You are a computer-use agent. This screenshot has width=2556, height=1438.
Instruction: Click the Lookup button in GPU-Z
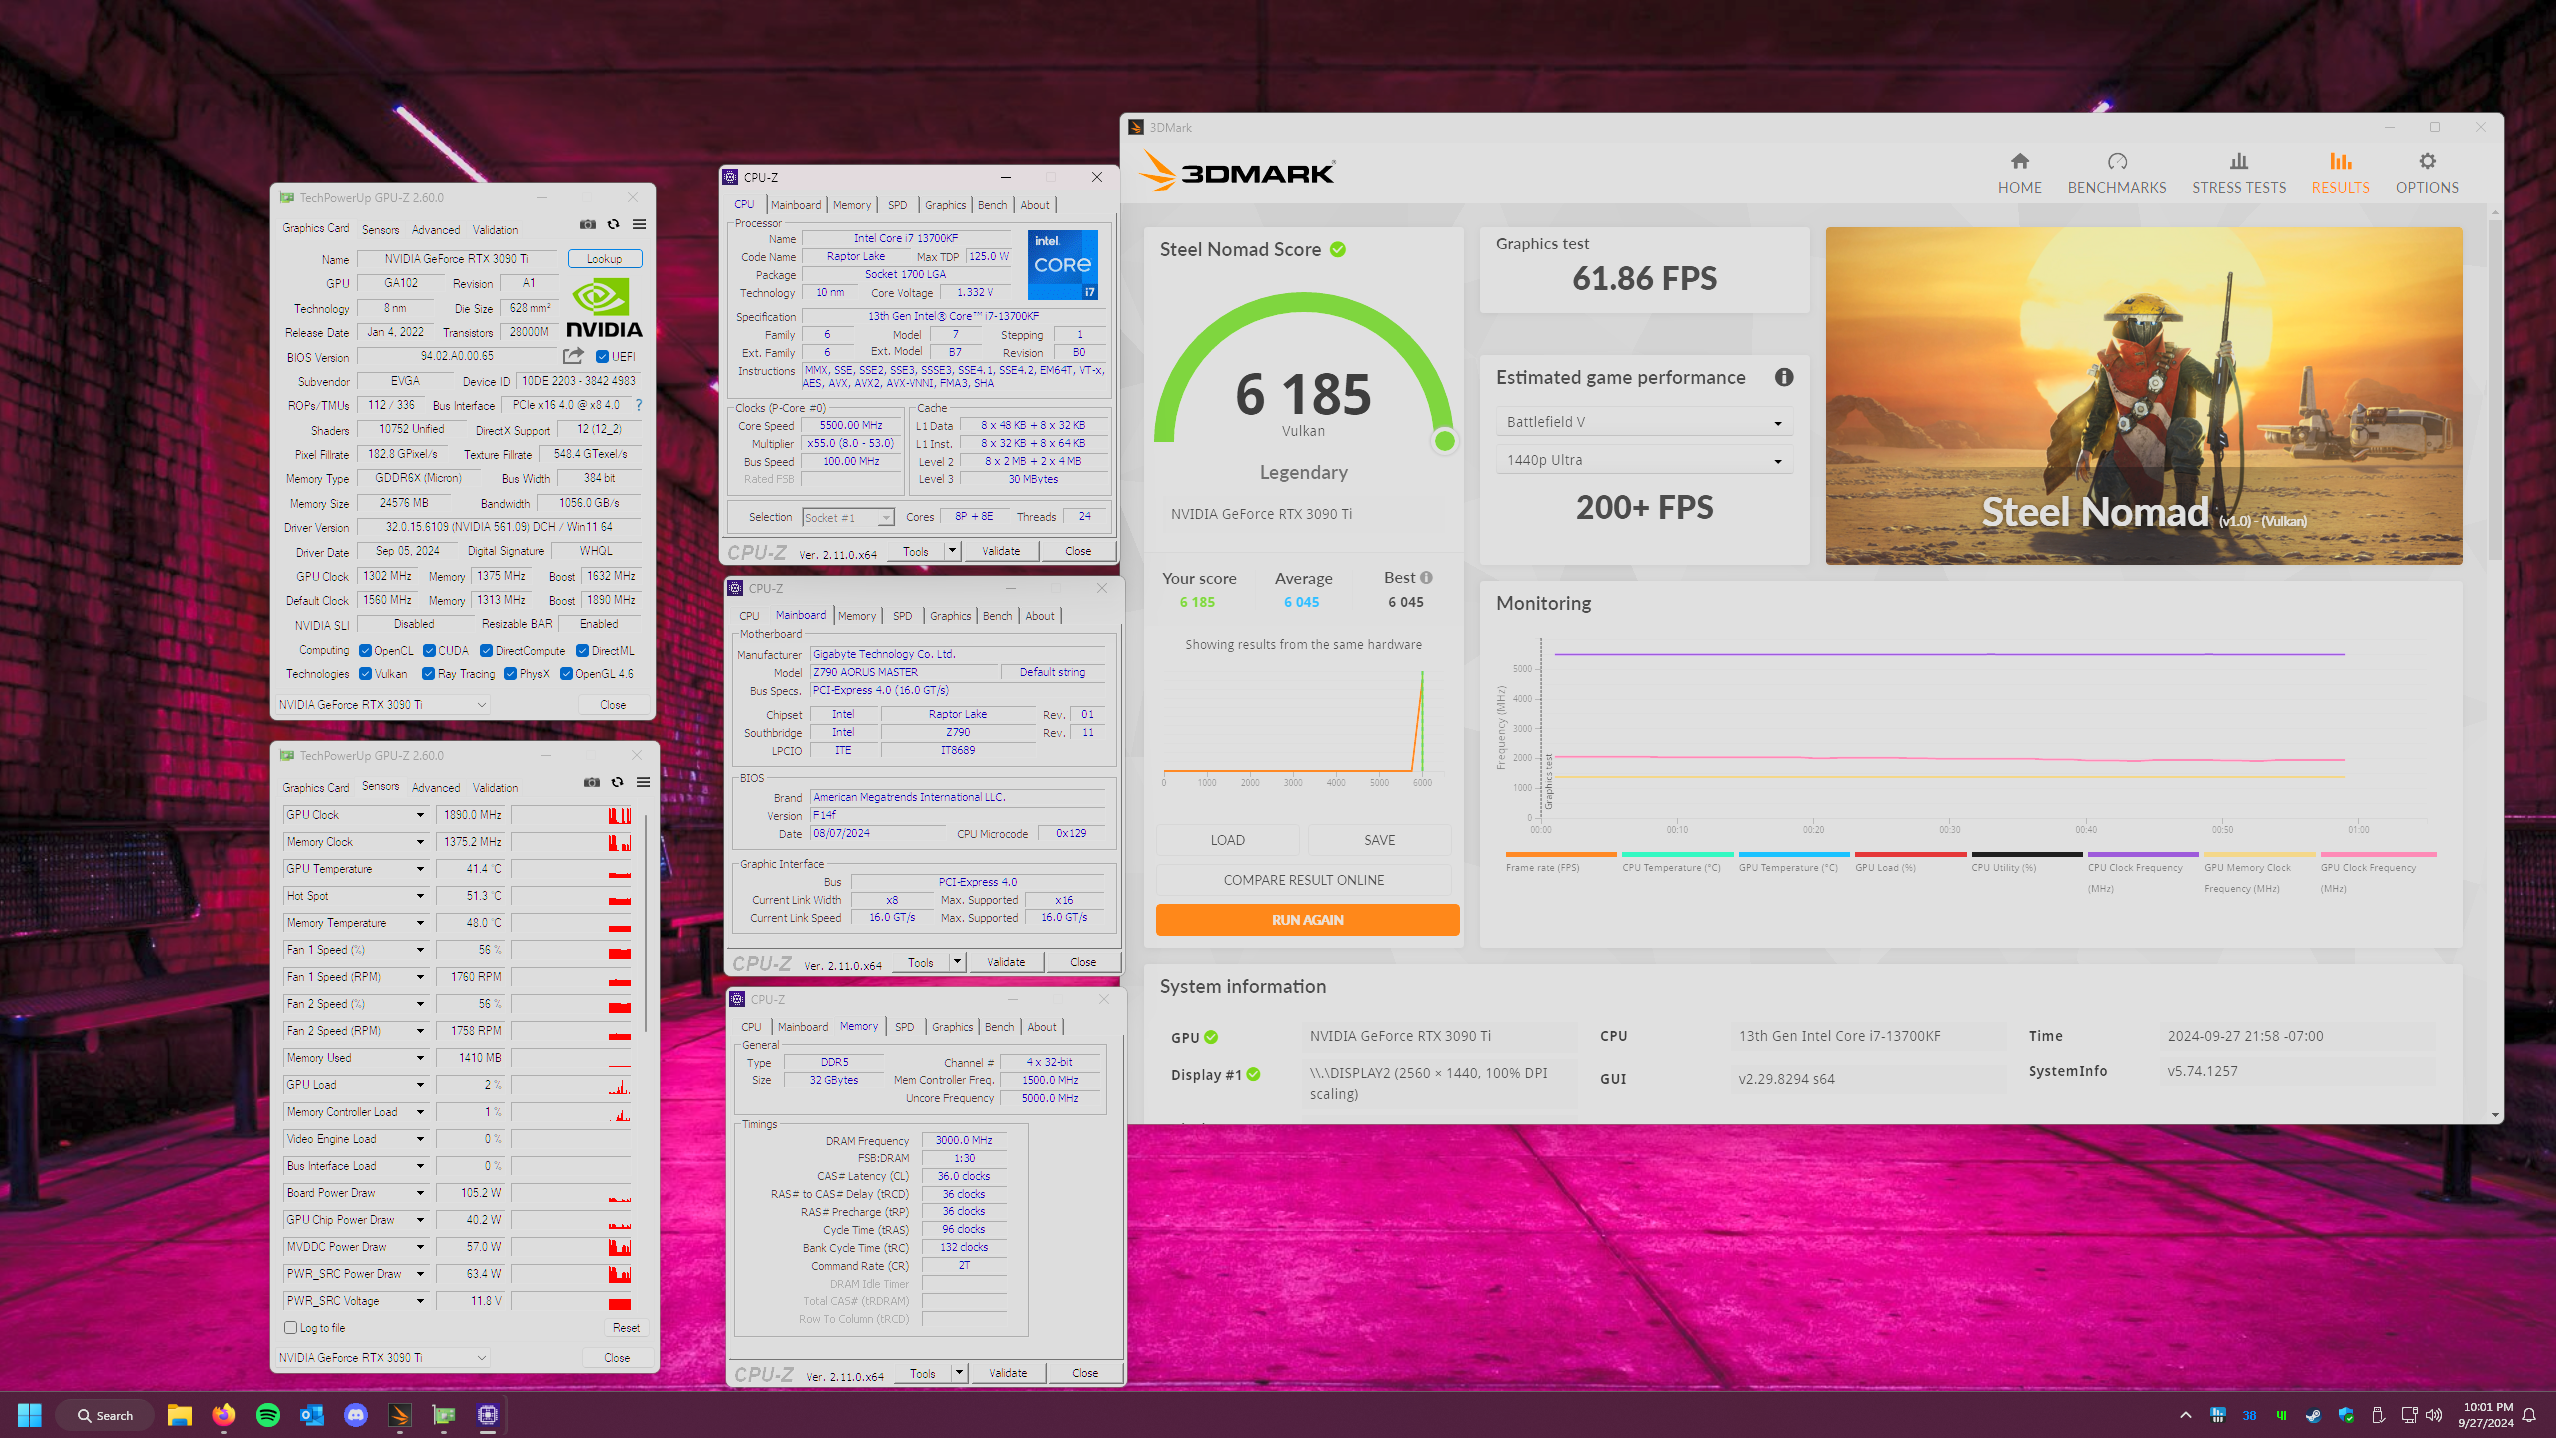click(x=604, y=259)
